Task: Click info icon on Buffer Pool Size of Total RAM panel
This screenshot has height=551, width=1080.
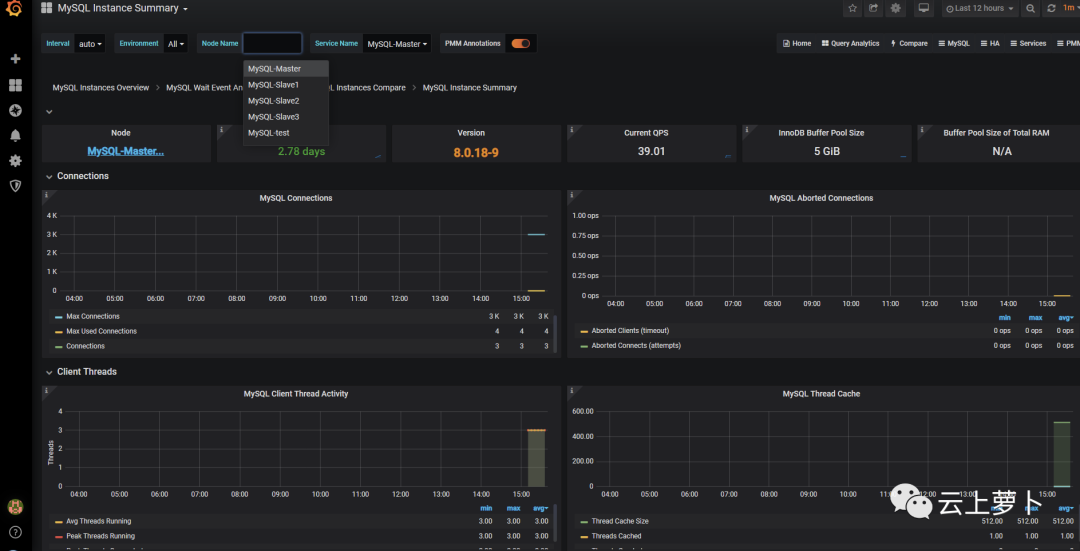Action: point(921,129)
